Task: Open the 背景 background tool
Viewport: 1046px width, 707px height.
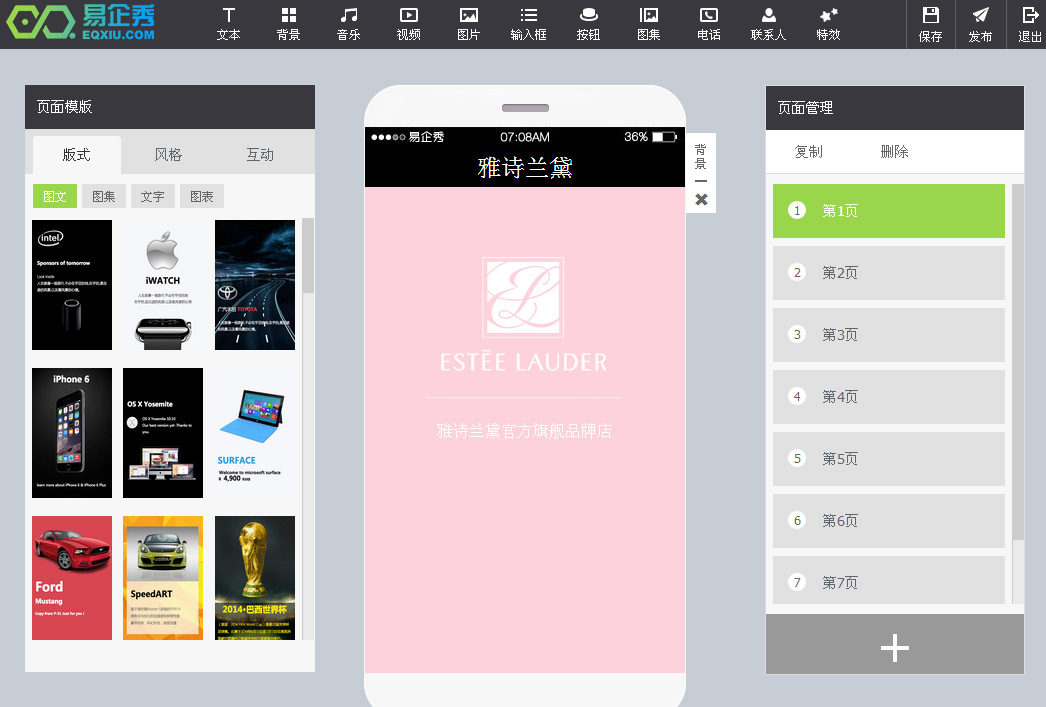Action: [x=288, y=24]
